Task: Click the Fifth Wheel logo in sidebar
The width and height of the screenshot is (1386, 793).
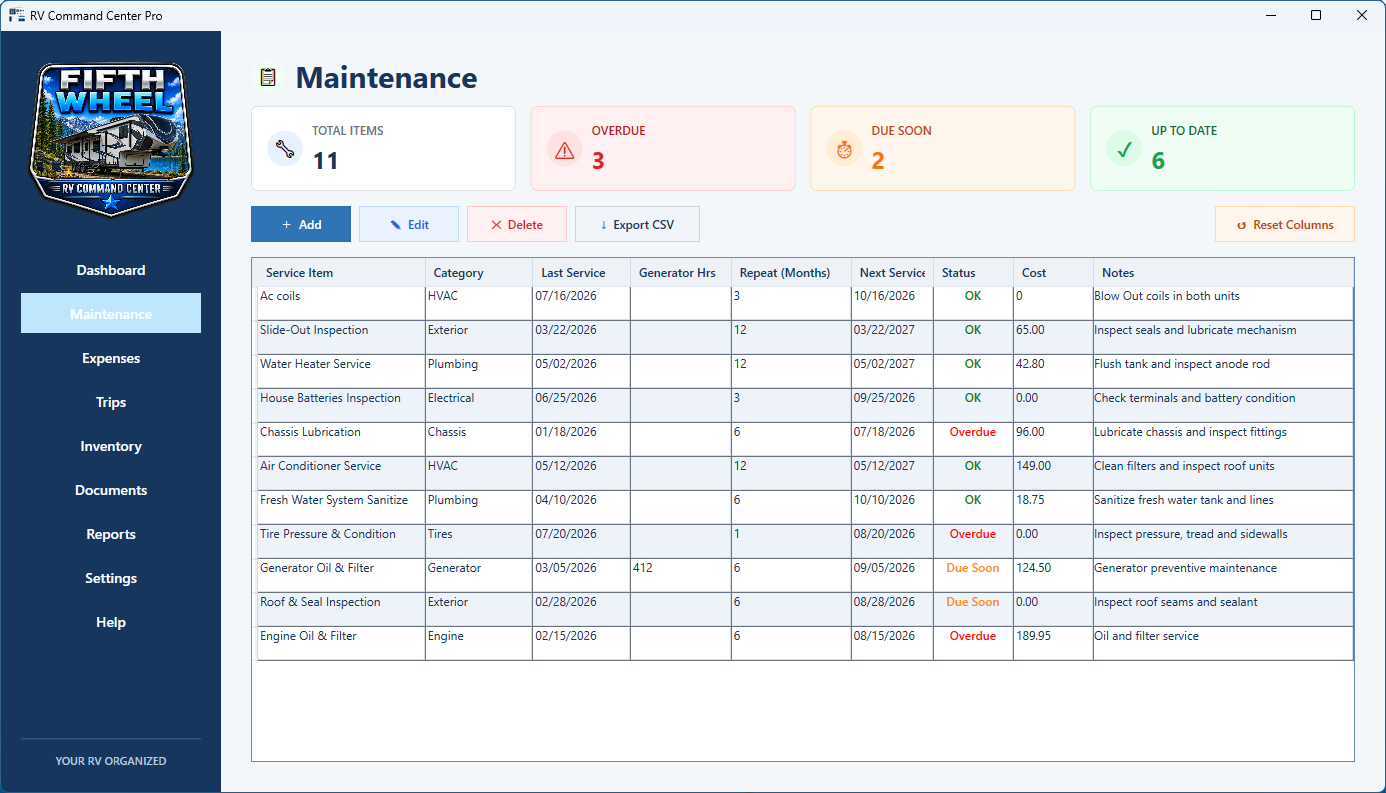Action: pos(110,138)
